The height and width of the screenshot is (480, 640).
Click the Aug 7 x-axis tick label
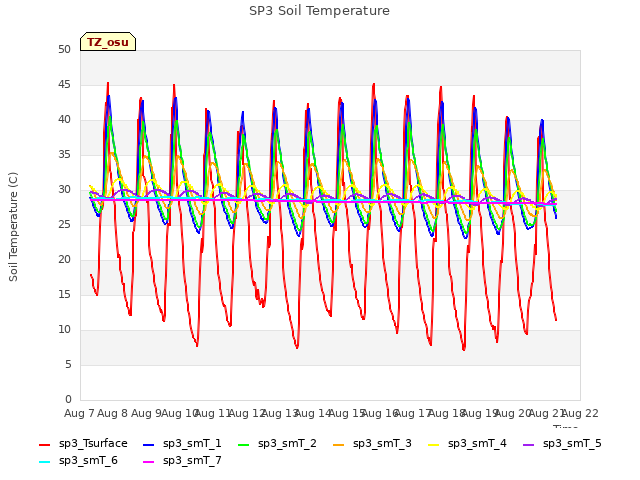[x=79, y=413]
